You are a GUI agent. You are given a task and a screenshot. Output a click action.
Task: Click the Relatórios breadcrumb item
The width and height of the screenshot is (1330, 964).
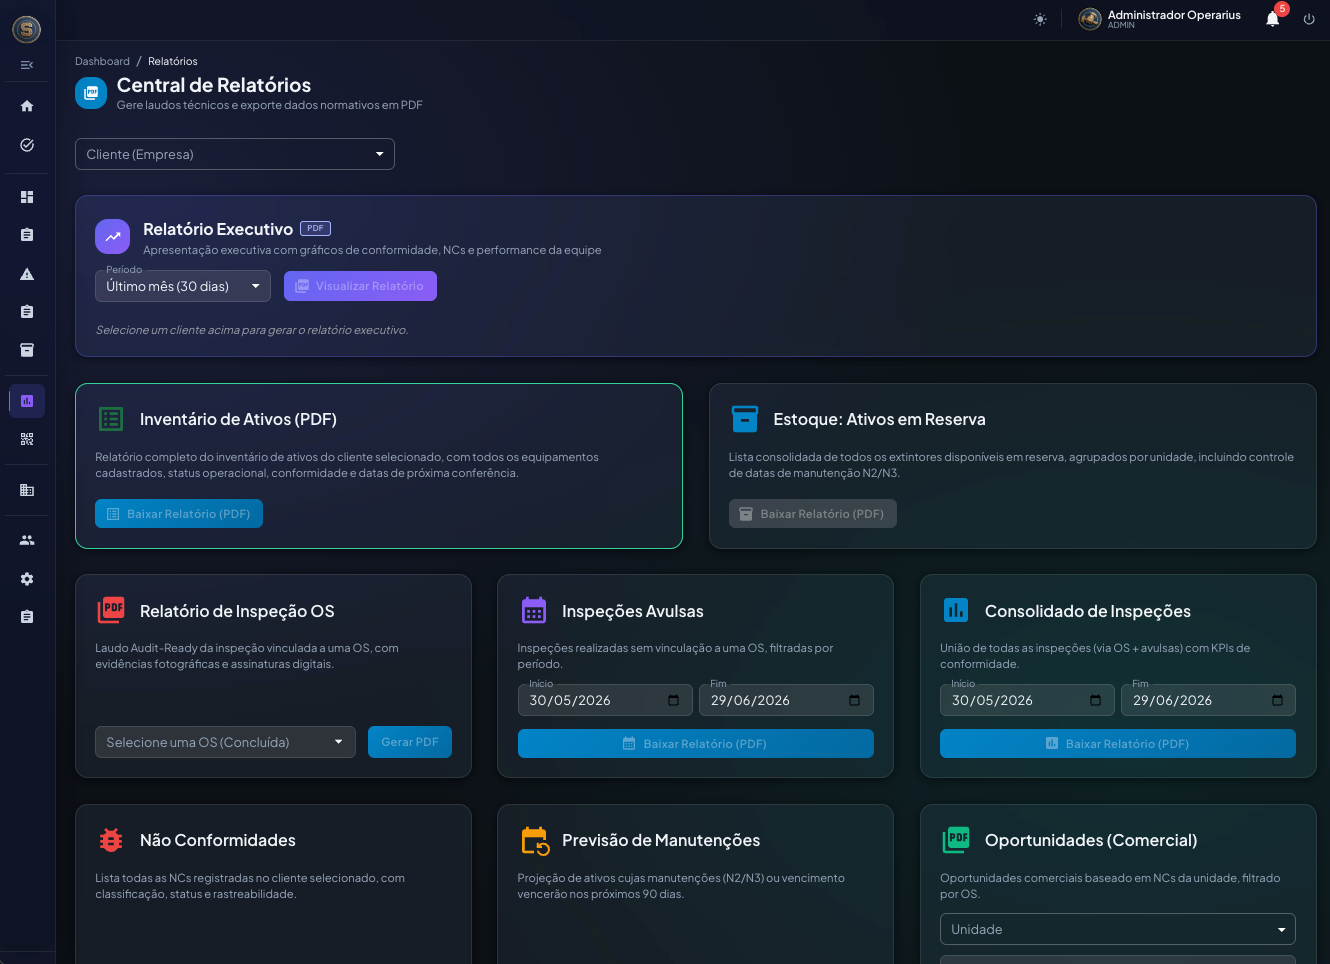[173, 61]
